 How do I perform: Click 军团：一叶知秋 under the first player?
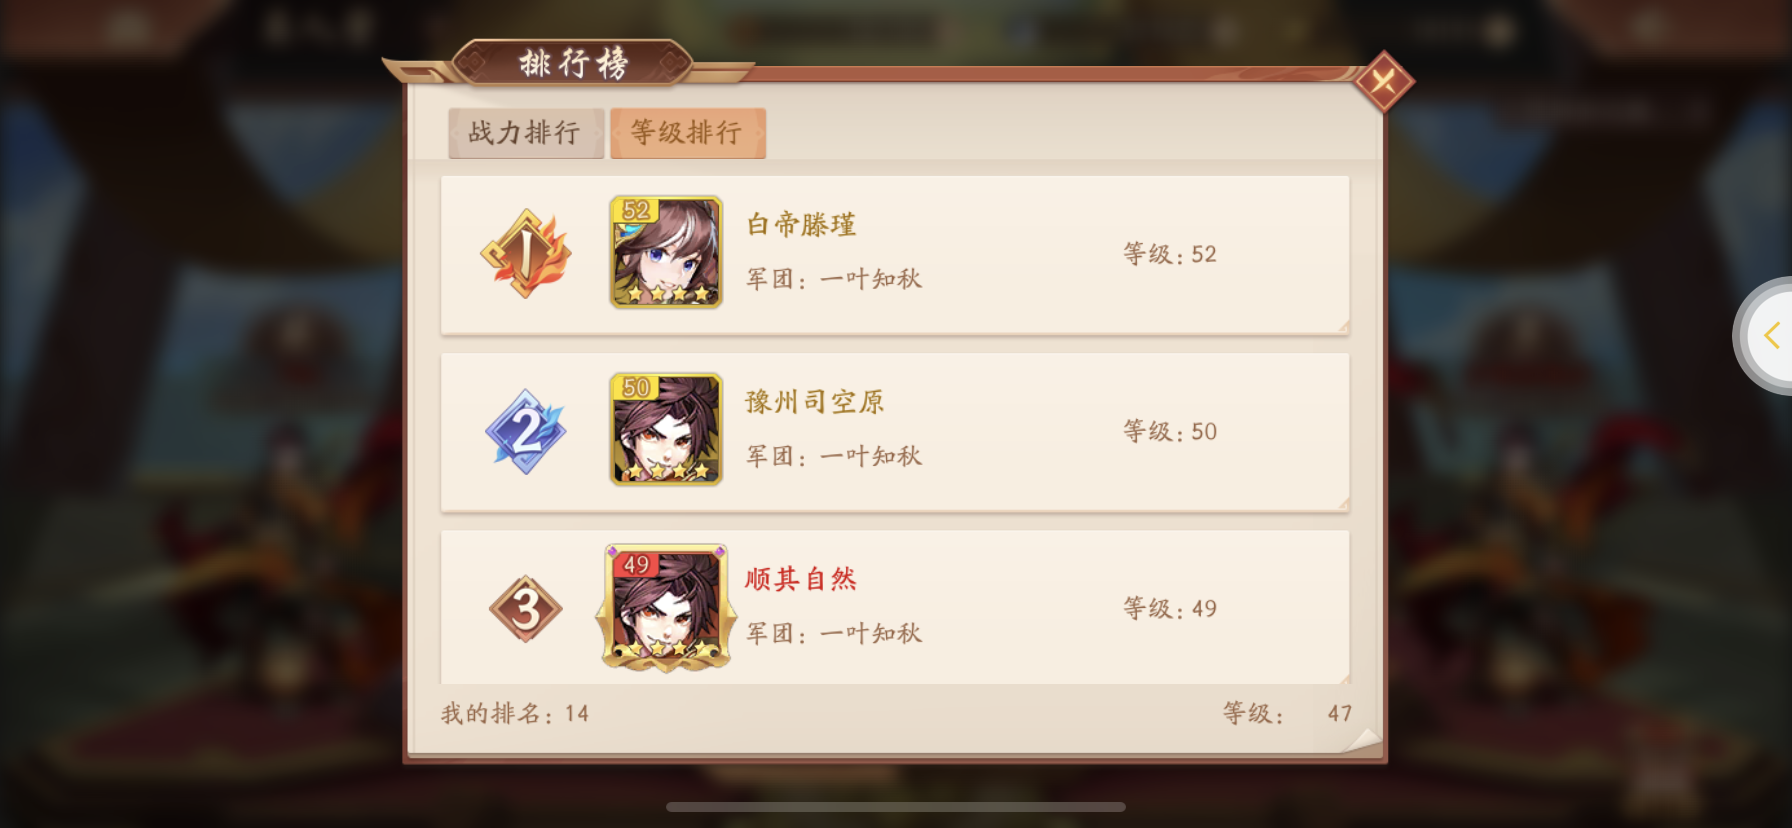click(x=834, y=279)
